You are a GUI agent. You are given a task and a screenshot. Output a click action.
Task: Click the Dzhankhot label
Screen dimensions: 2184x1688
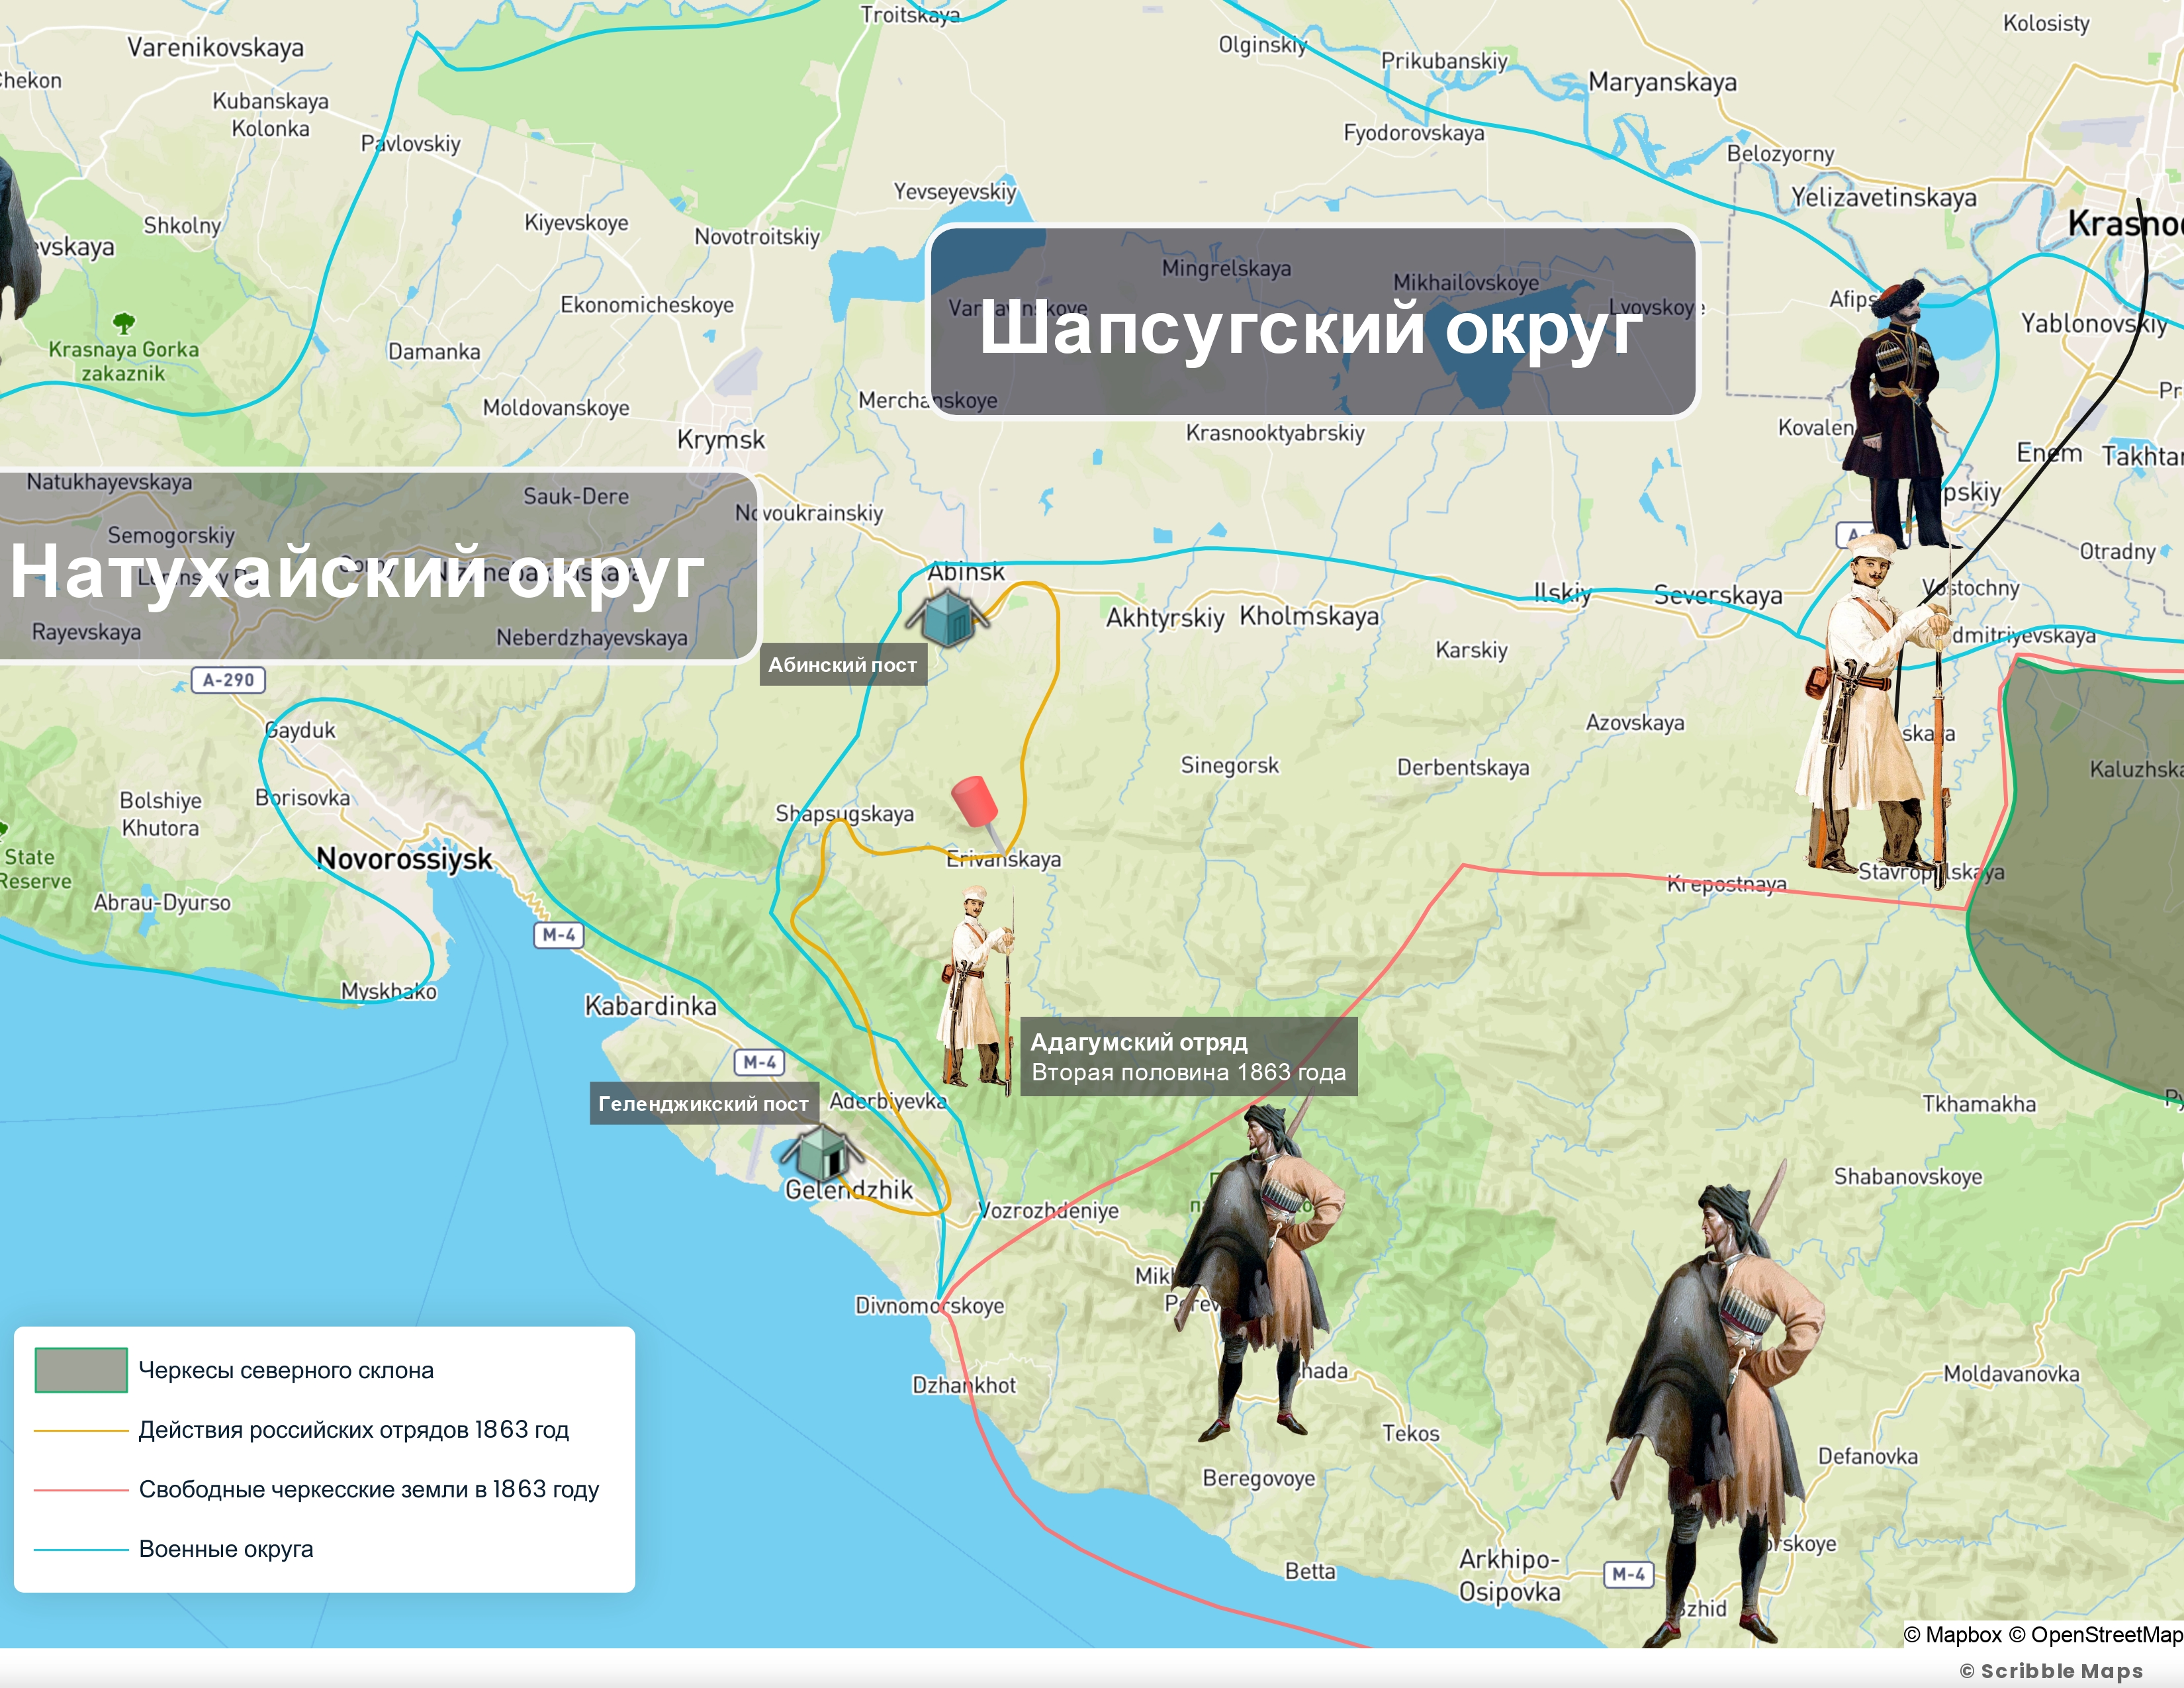964,1385
